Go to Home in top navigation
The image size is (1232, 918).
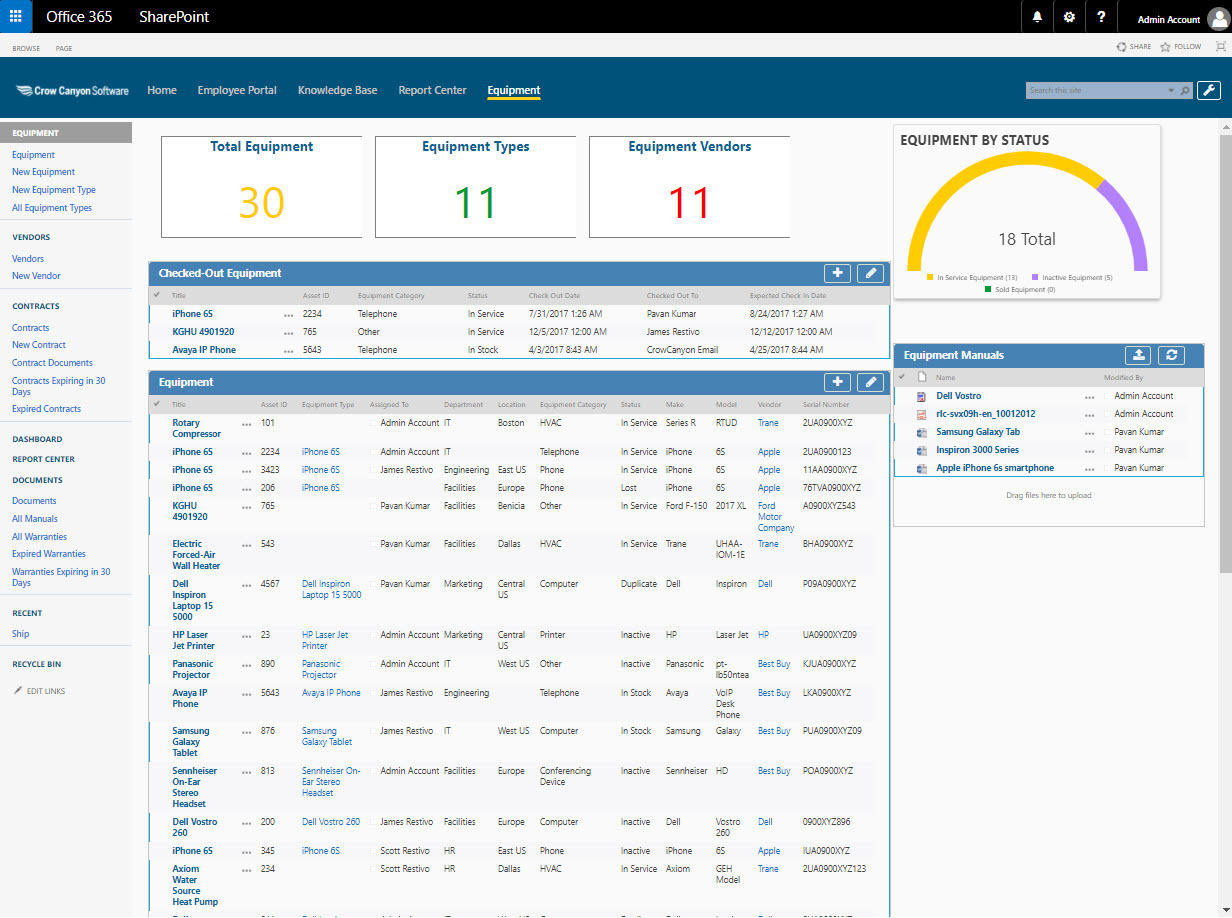[x=162, y=90]
